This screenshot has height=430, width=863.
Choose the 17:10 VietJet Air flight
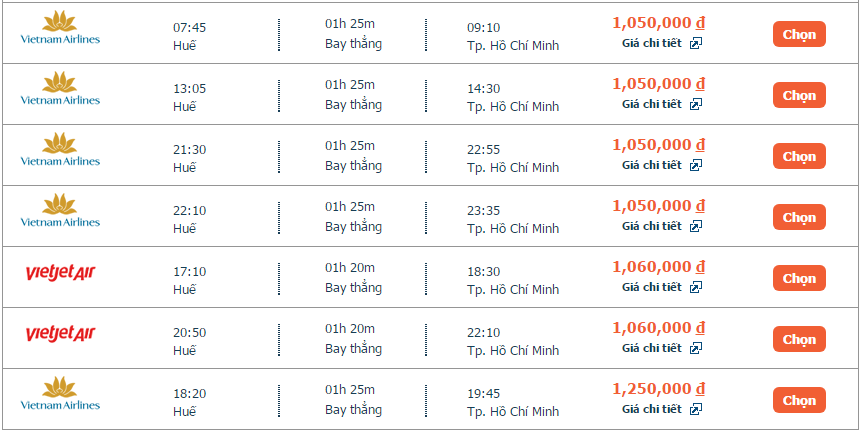point(799,279)
